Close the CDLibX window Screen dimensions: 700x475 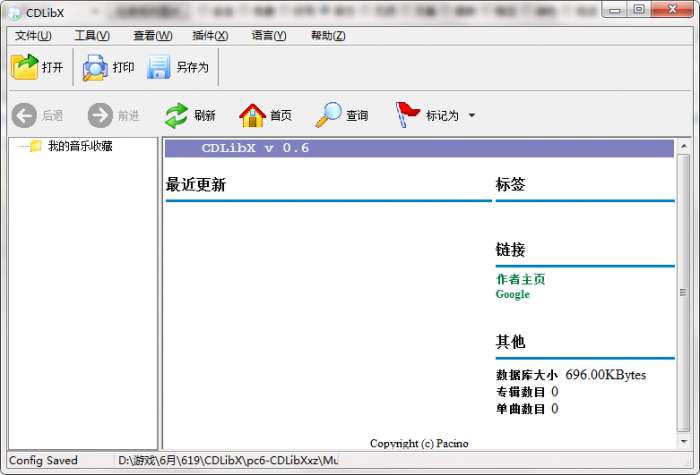coord(672,10)
